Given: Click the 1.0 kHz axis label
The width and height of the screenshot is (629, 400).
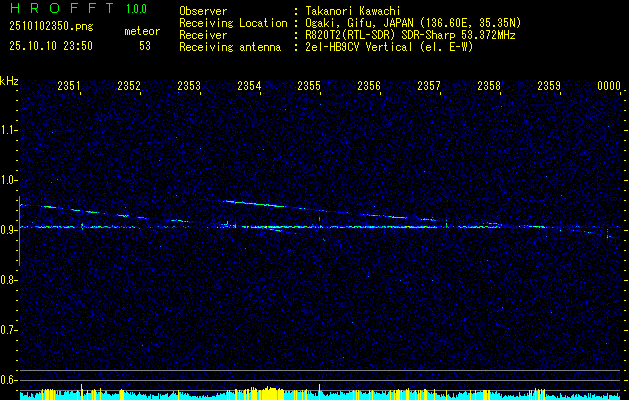Looking at the screenshot, I should coord(8,181).
